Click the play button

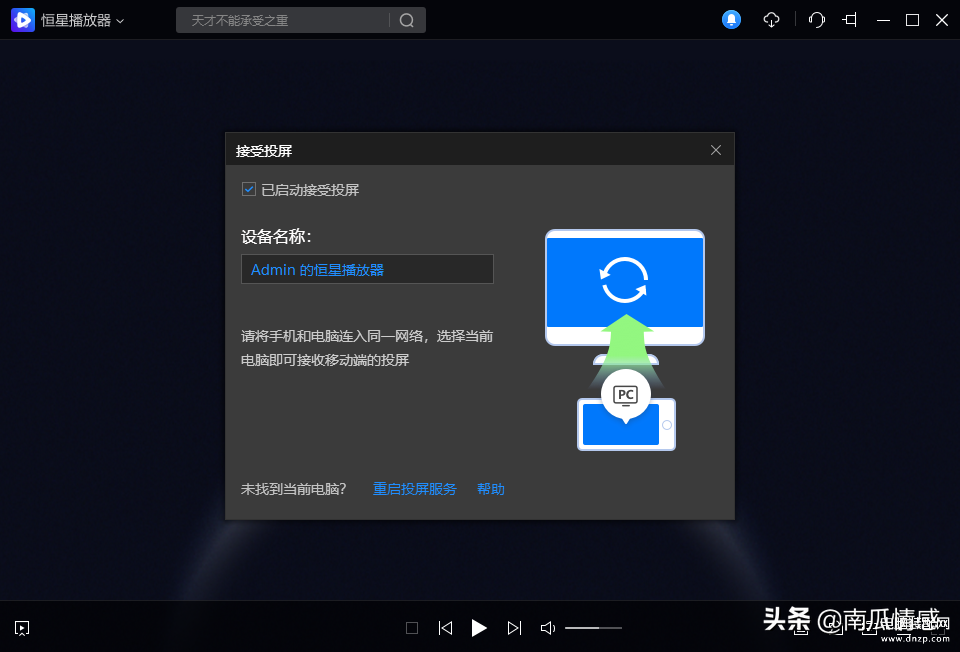[x=479, y=628]
